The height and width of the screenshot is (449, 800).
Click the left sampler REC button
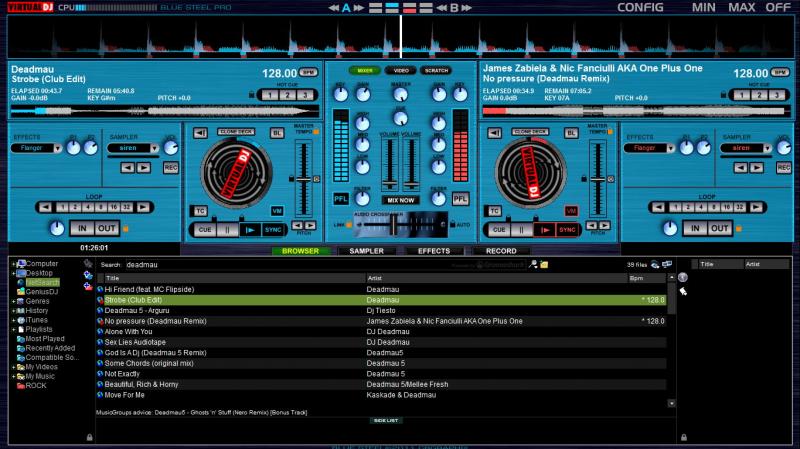click(x=171, y=167)
